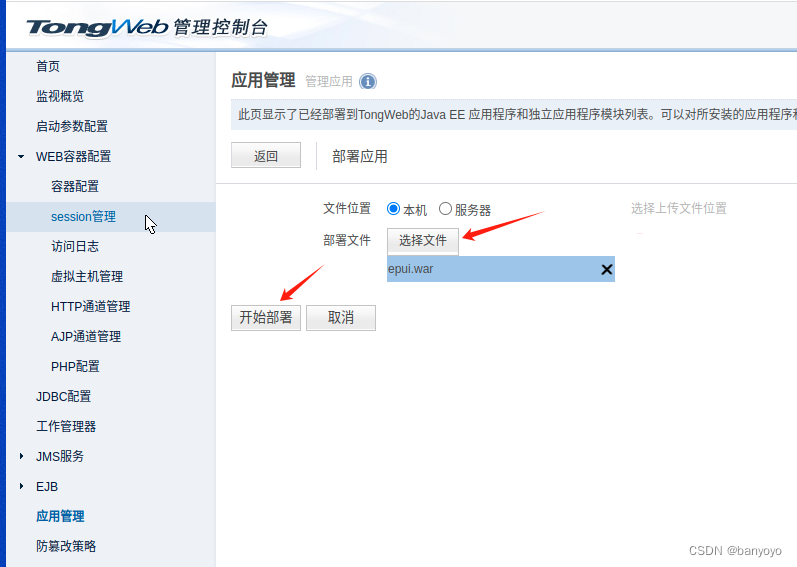Open 容器配置 submenu item
The width and height of the screenshot is (797, 567).
[x=75, y=186]
